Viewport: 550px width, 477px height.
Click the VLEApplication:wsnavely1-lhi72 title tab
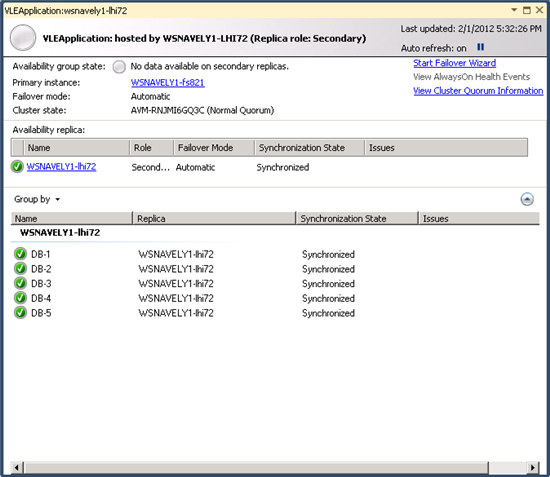click(x=66, y=11)
